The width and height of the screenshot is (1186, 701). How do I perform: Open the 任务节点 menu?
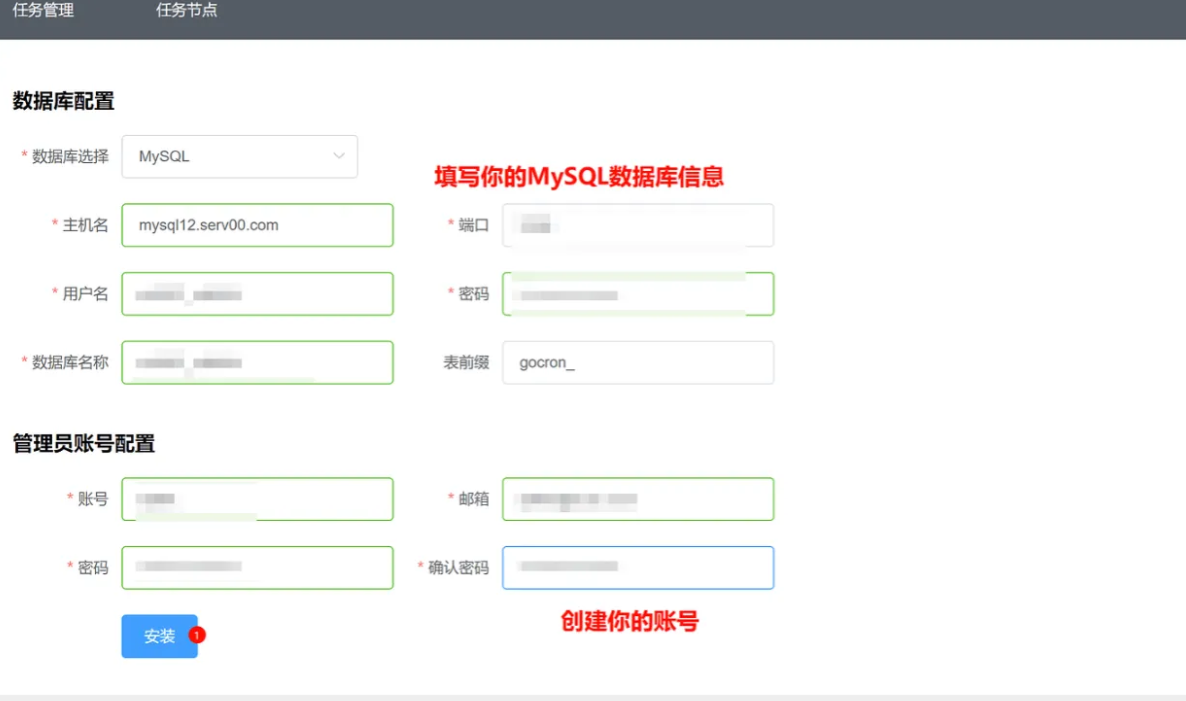pos(186,11)
